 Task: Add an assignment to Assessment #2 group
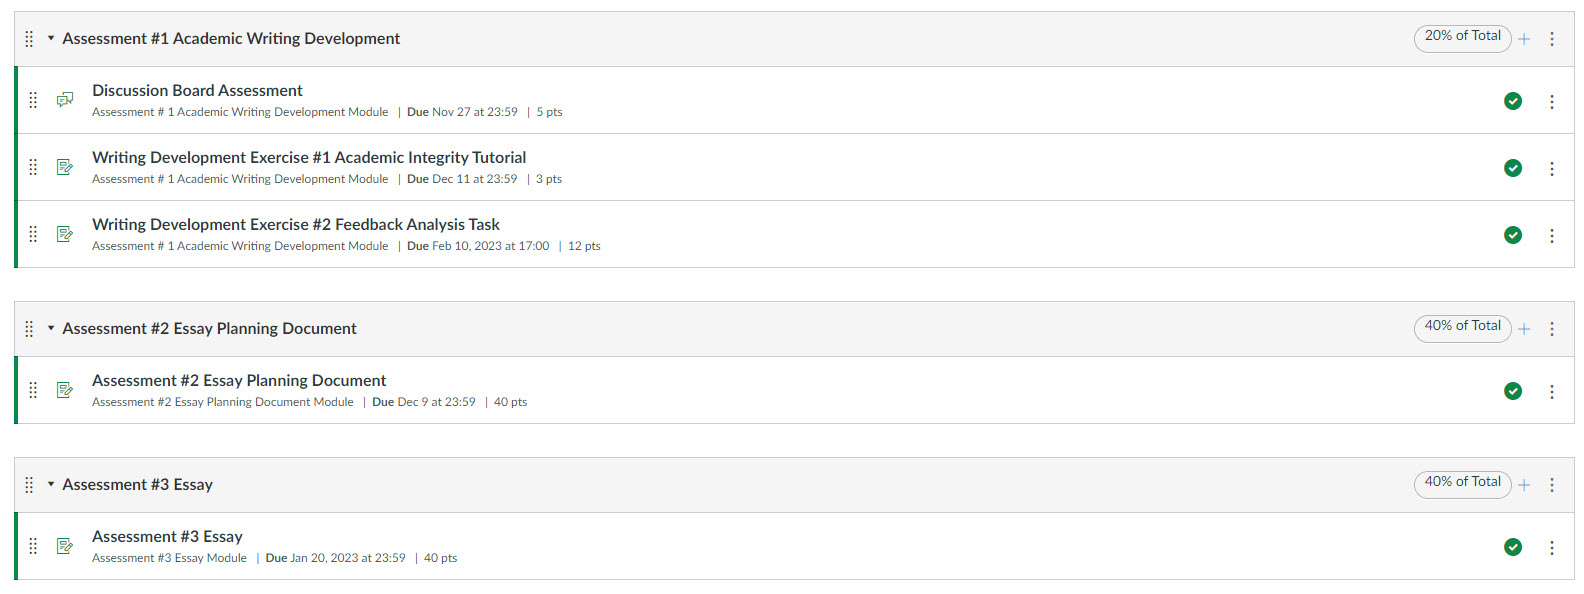[x=1524, y=329]
